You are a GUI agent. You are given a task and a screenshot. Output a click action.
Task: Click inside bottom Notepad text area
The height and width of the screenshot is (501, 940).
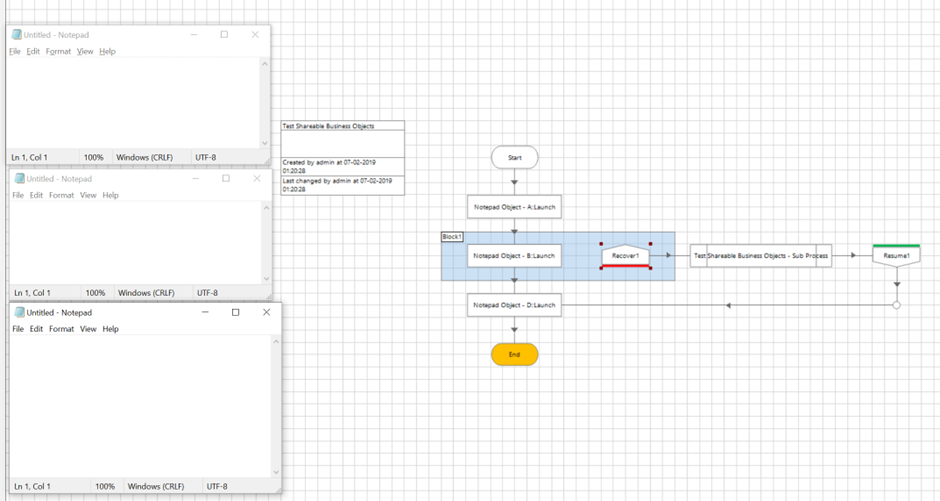click(140, 407)
